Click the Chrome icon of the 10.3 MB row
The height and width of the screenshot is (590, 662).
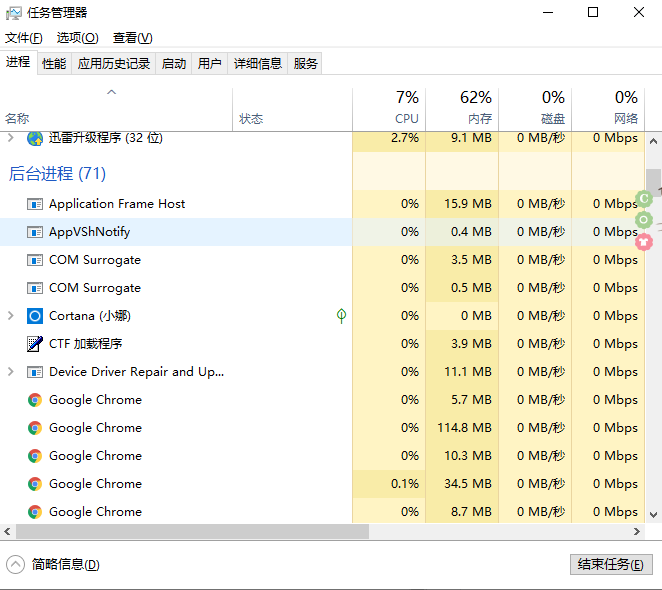pyautogui.click(x=35, y=456)
